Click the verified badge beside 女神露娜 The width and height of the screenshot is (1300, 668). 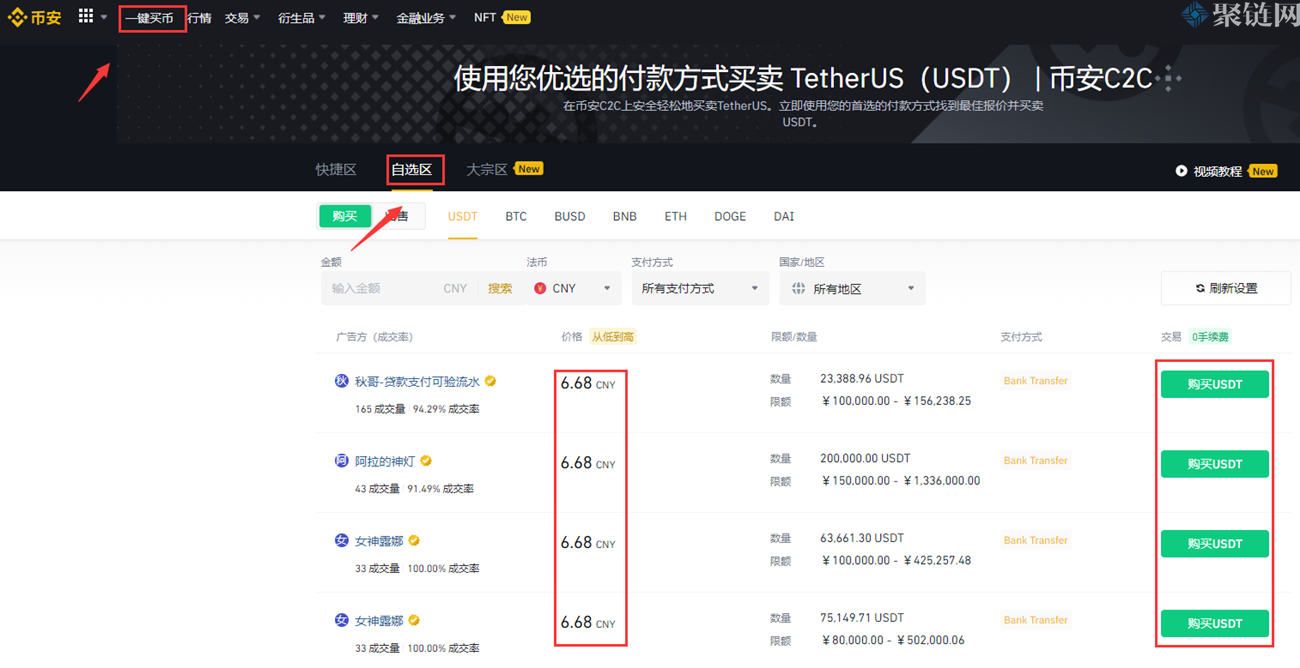coord(414,540)
